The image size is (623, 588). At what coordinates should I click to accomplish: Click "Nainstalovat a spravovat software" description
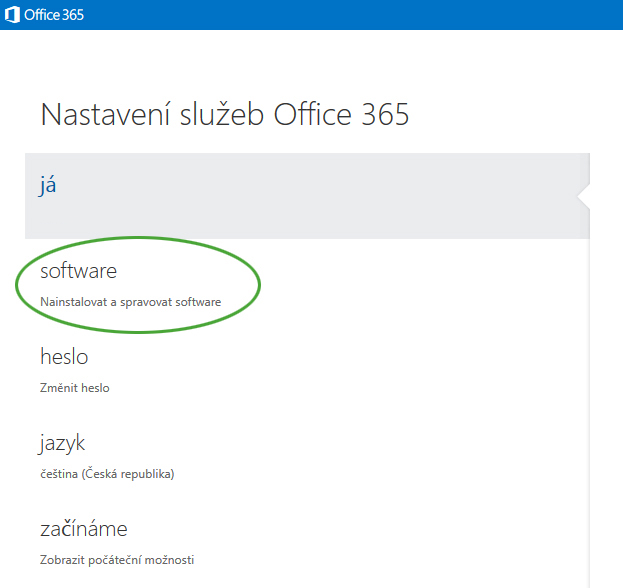[x=130, y=301]
